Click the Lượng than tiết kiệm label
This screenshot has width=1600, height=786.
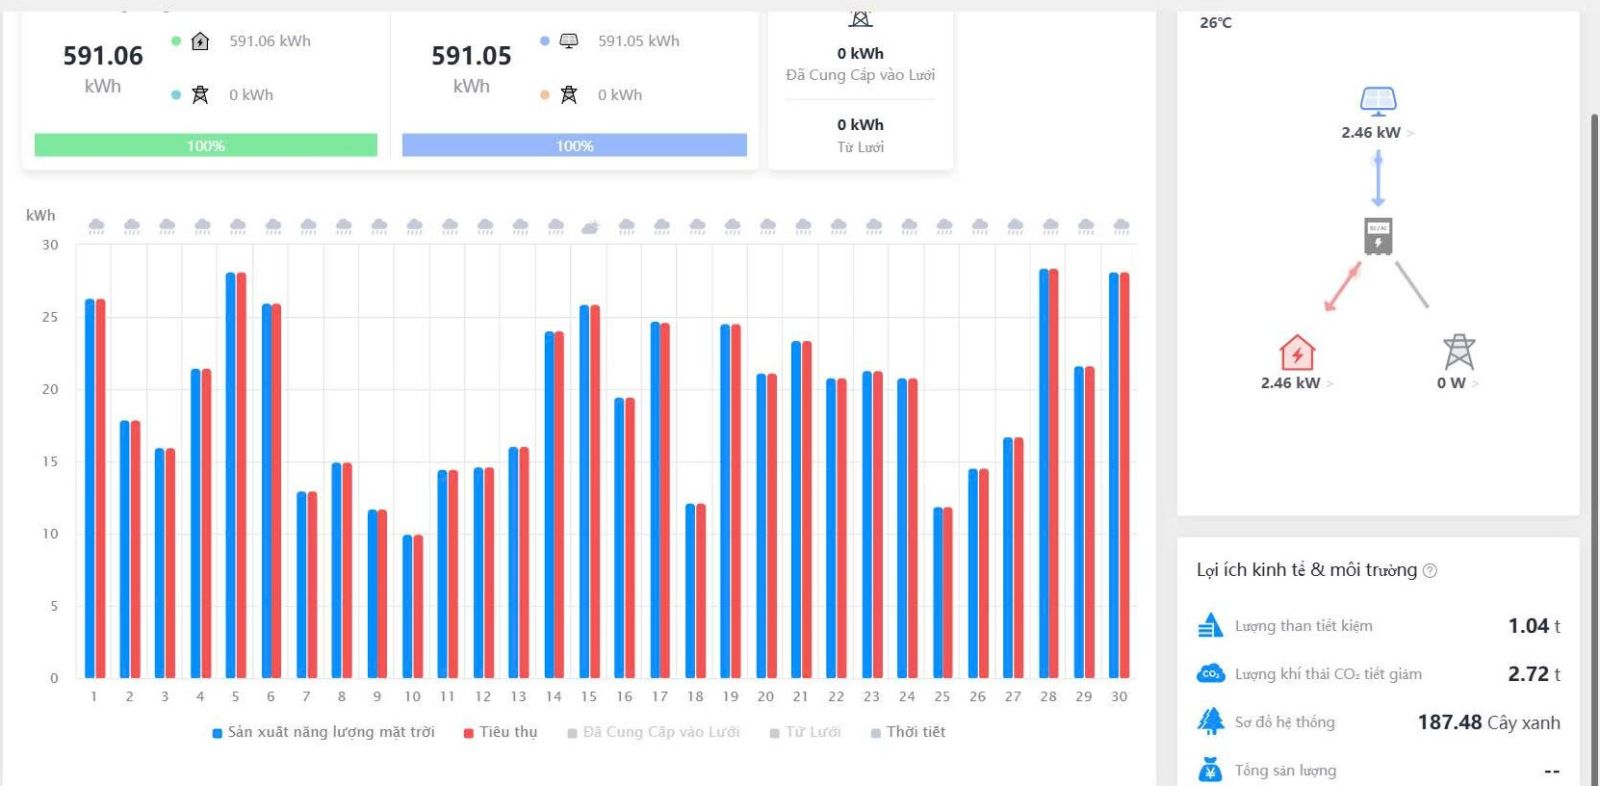(1304, 626)
